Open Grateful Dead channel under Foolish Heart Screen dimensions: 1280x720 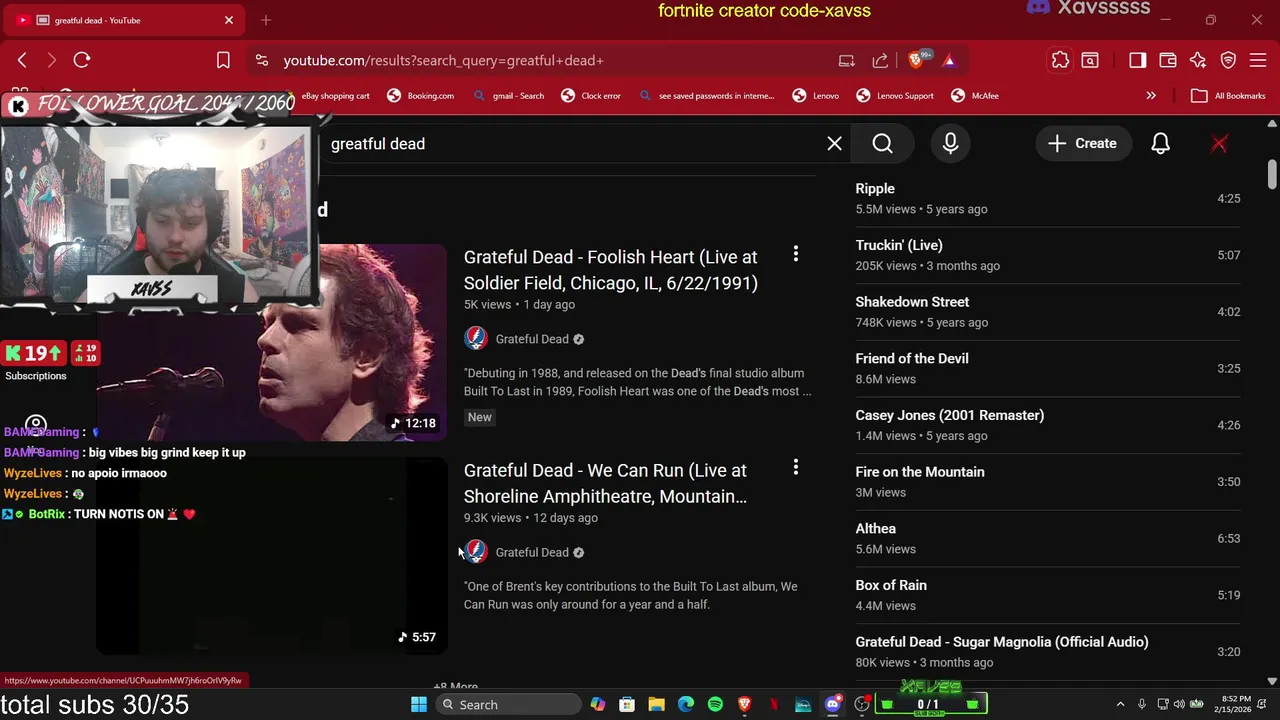532,339
